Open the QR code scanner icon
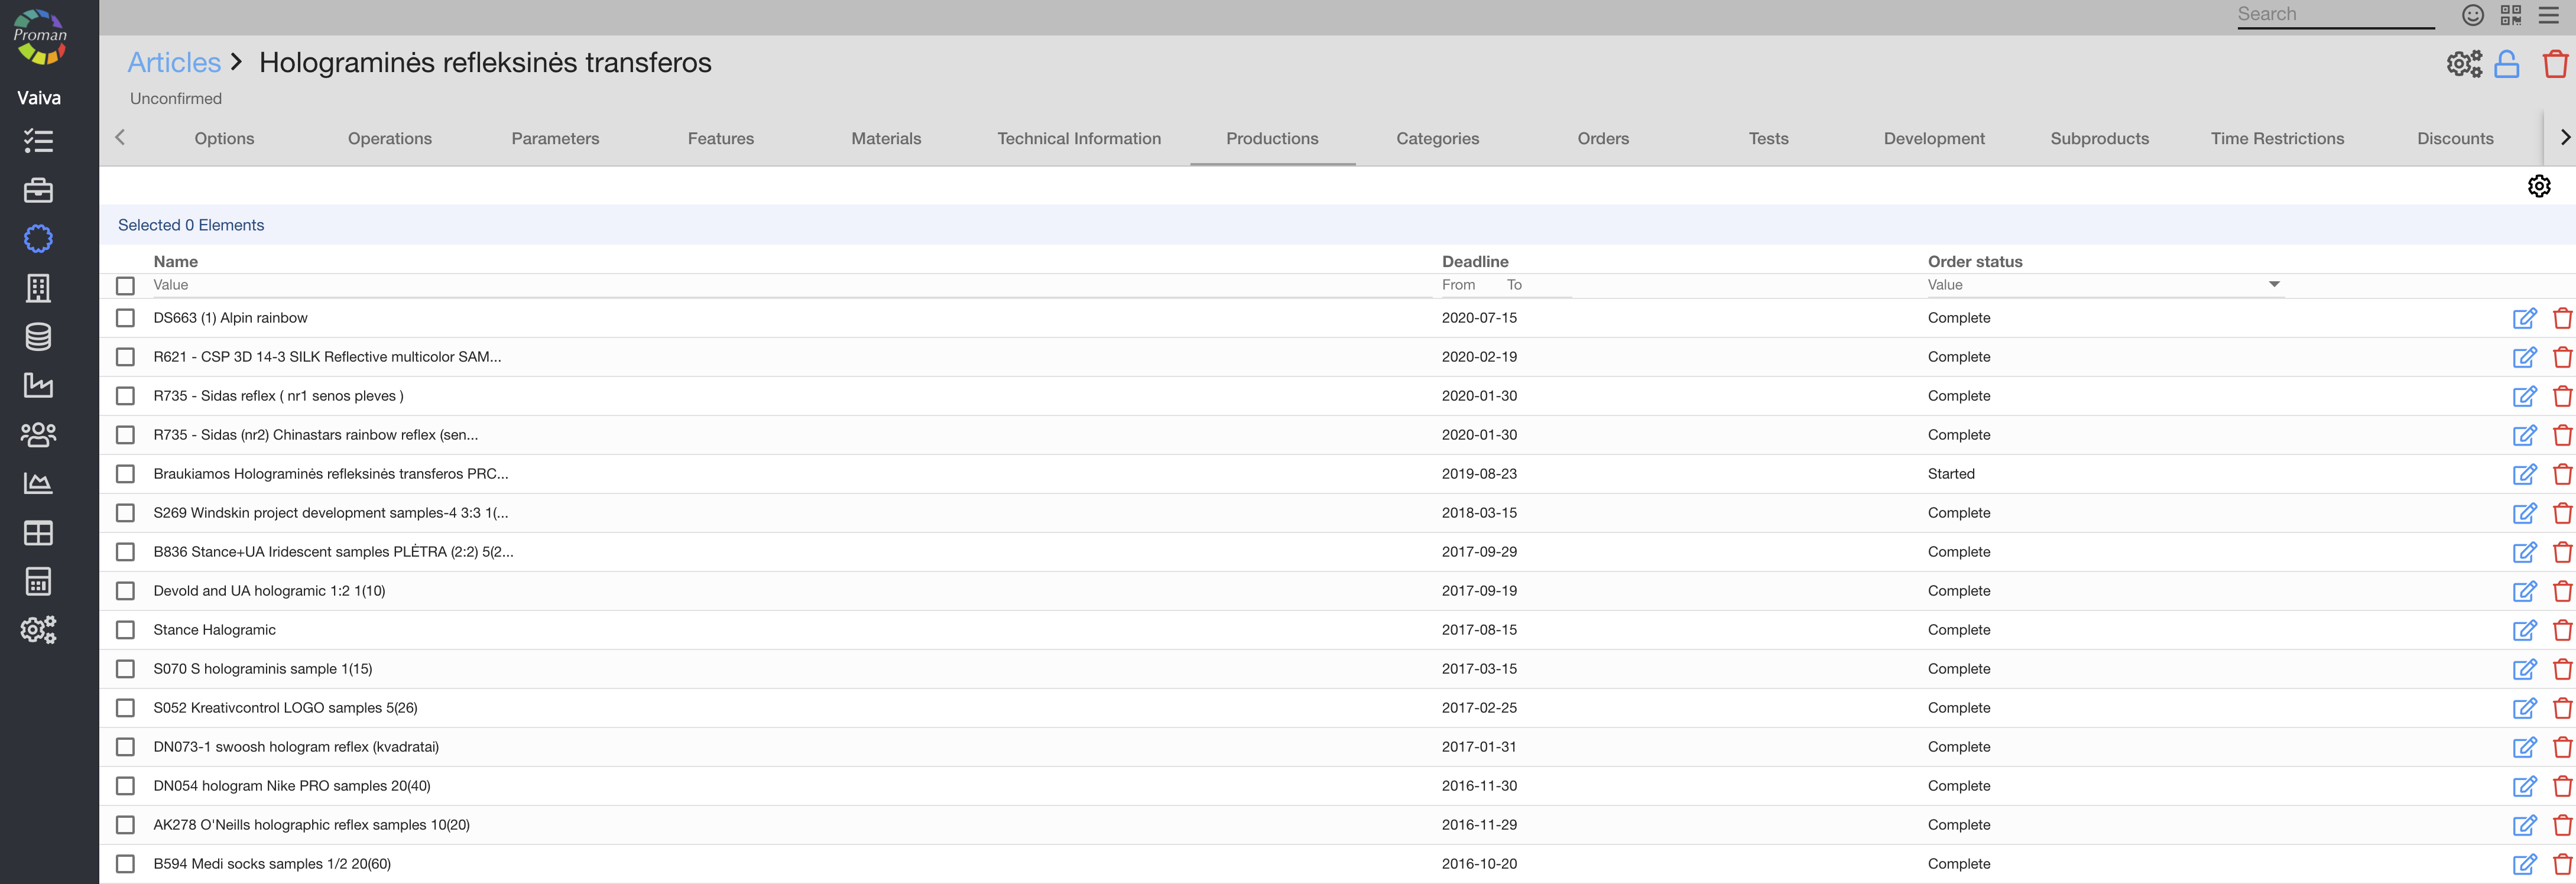This screenshot has height=884, width=2576. pyautogui.click(x=2510, y=15)
